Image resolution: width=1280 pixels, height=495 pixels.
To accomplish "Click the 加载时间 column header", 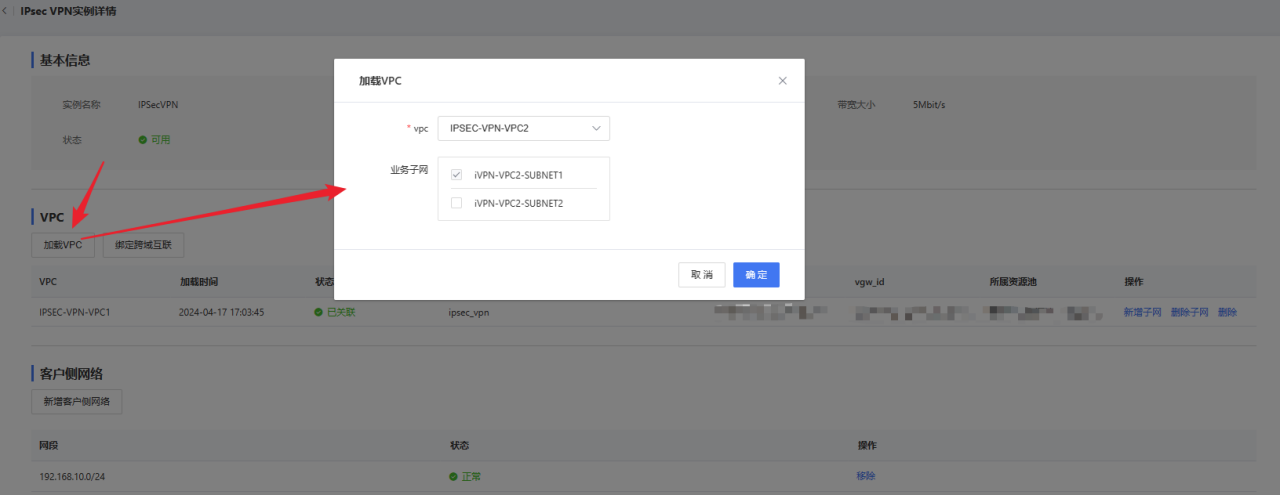I will (198, 282).
